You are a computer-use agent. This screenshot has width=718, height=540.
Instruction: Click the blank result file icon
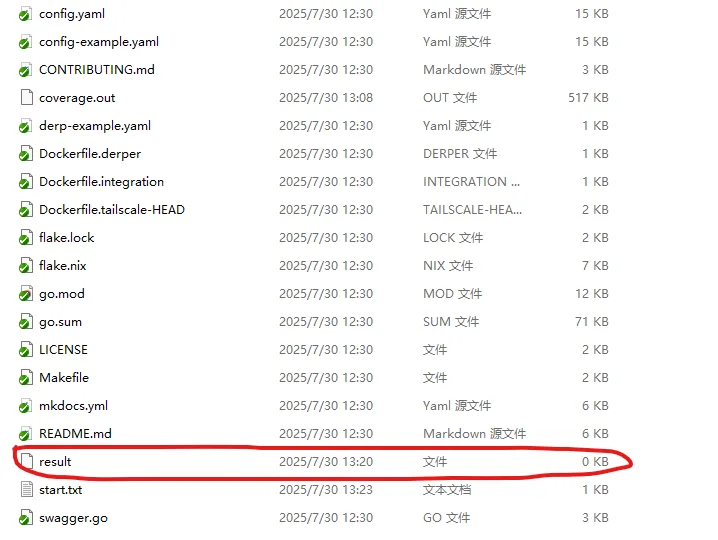26,462
